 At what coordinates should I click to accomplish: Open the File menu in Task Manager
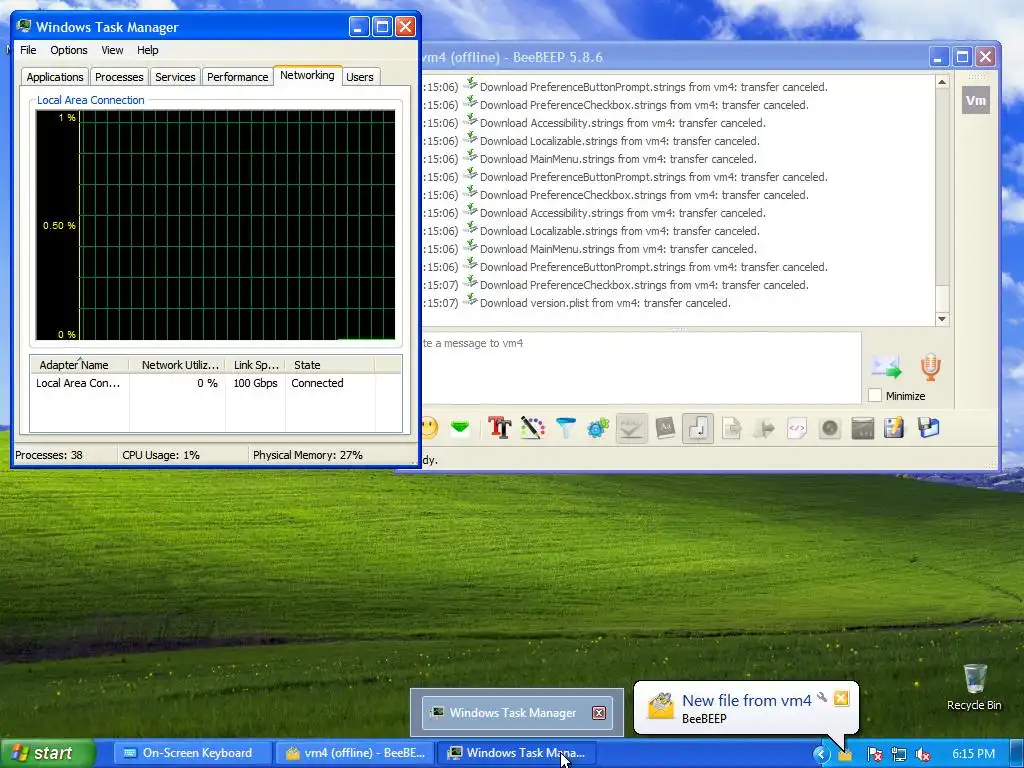pyautogui.click(x=28, y=50)
